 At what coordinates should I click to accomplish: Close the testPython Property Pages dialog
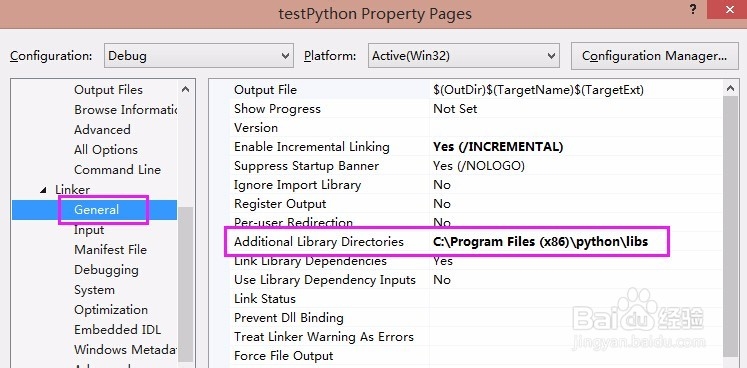[727, 9]
